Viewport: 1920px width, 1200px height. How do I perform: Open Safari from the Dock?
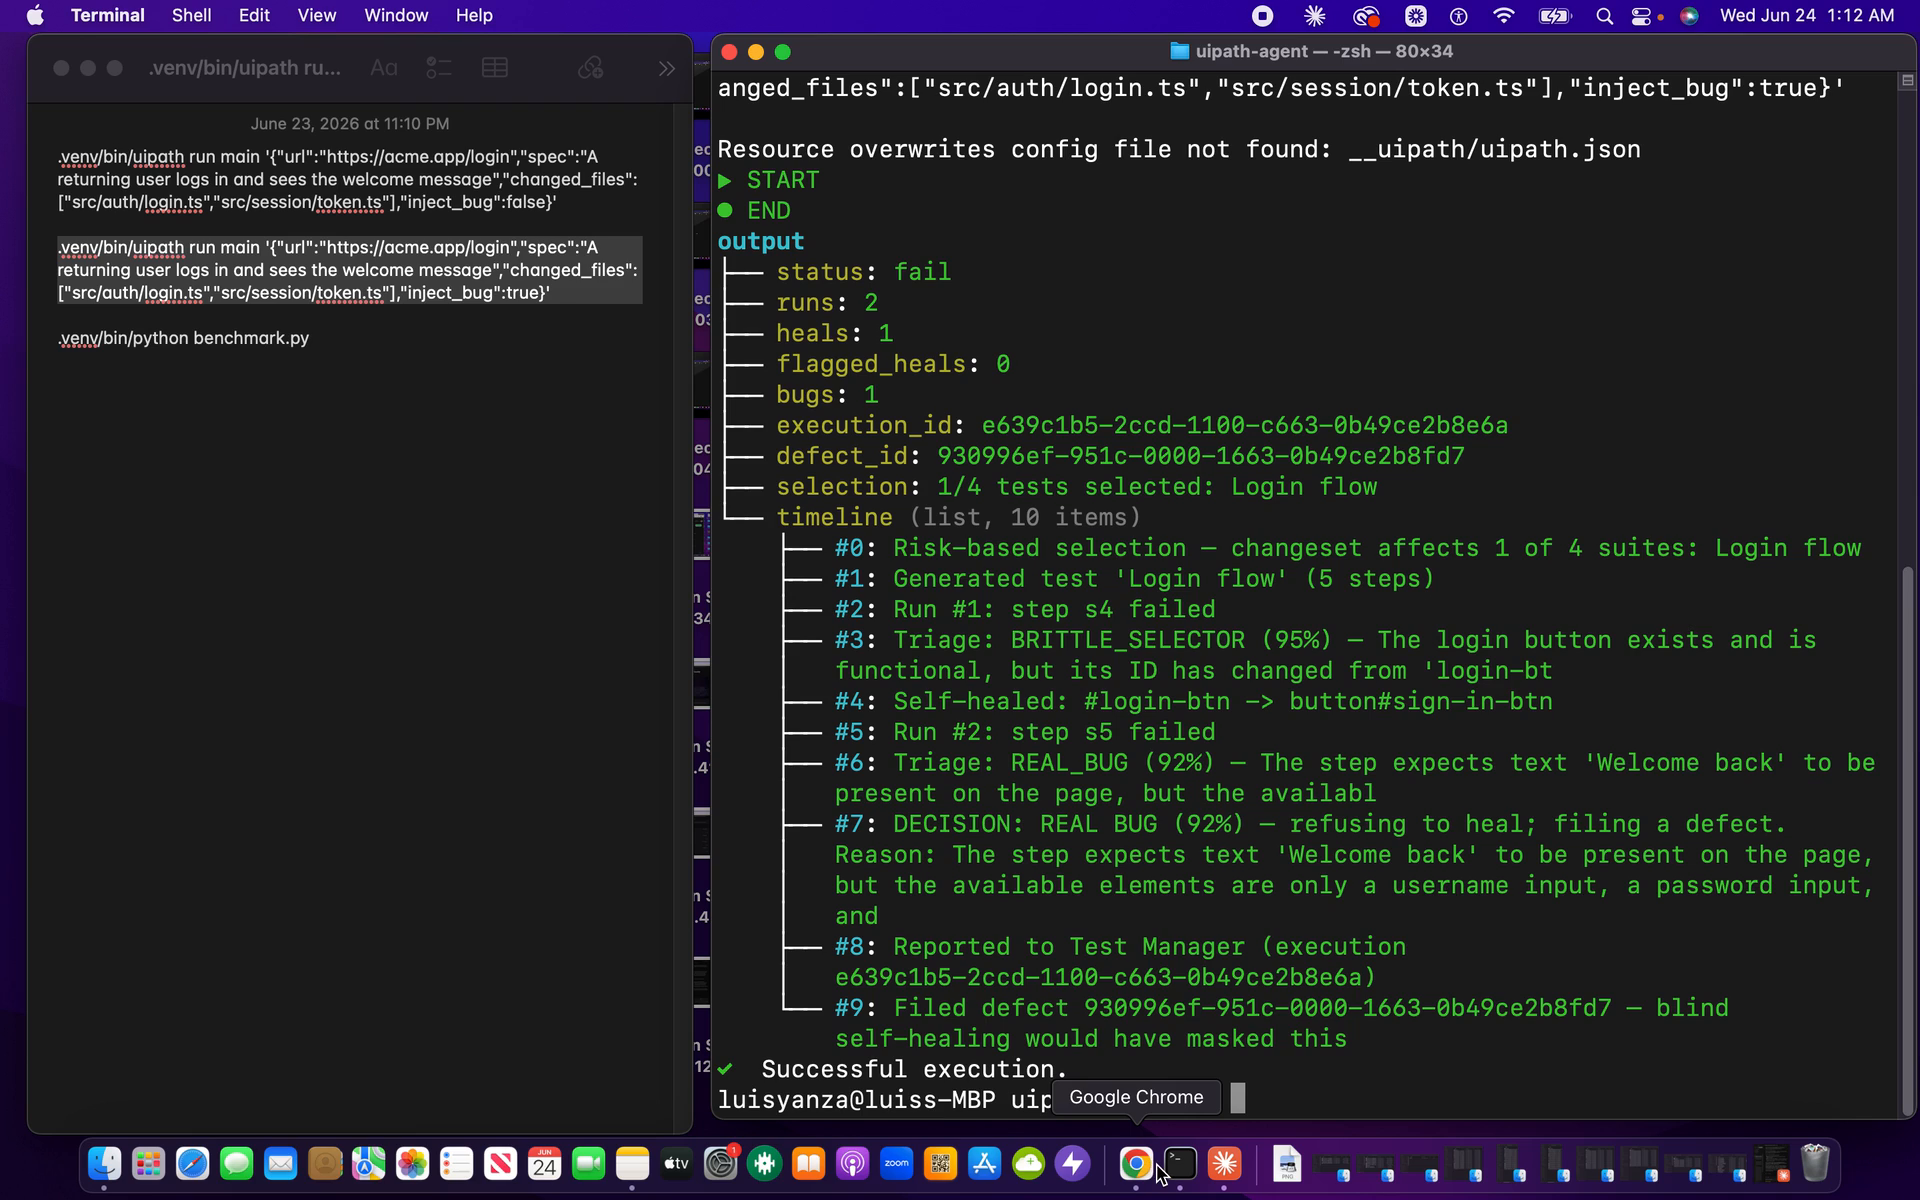coord(192,1163)
